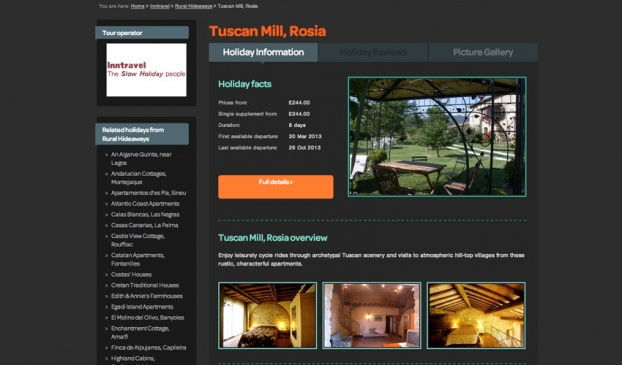This screenshot has width=622, height=365.
Task: Open Calas Blancas, Las Negras link
Action: coord(145,214)
